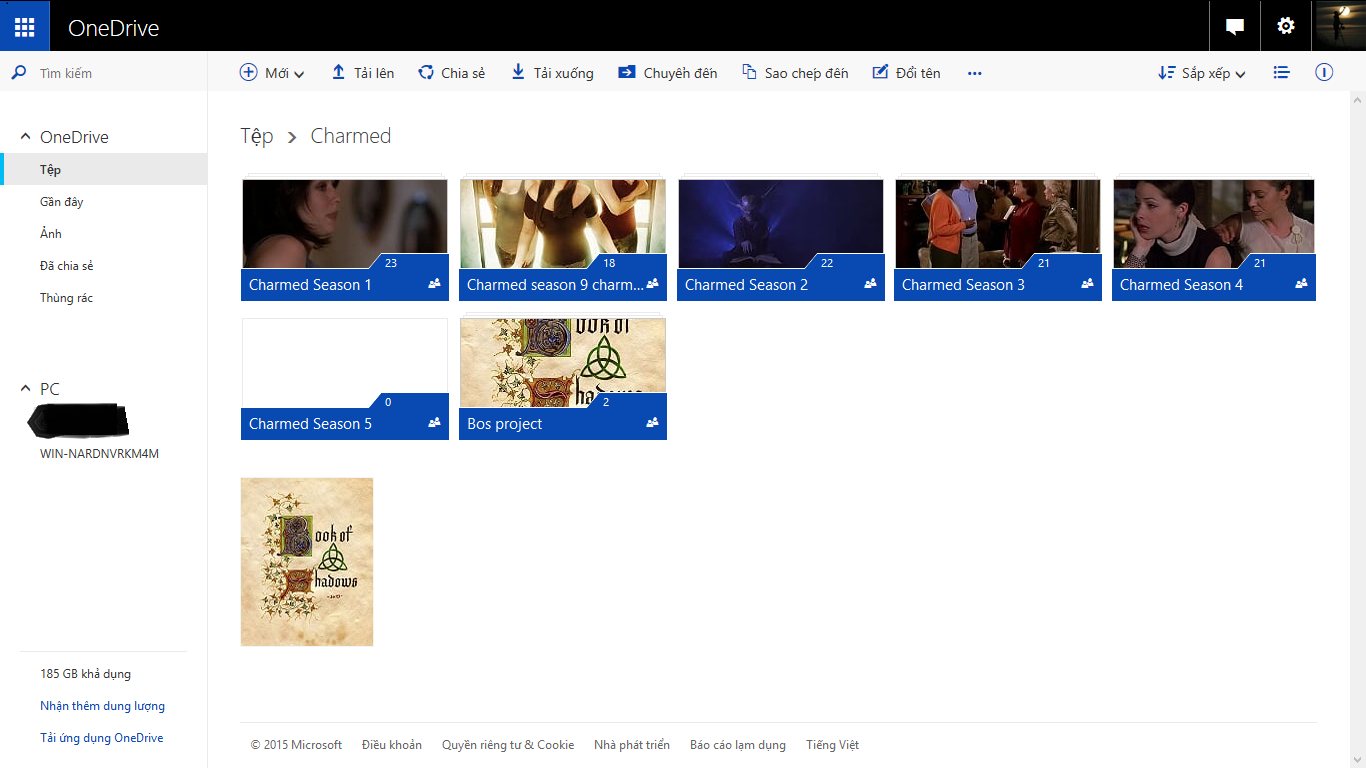Click the Đổi tên rename button
1366x768 pixels.
pos(906,73)
